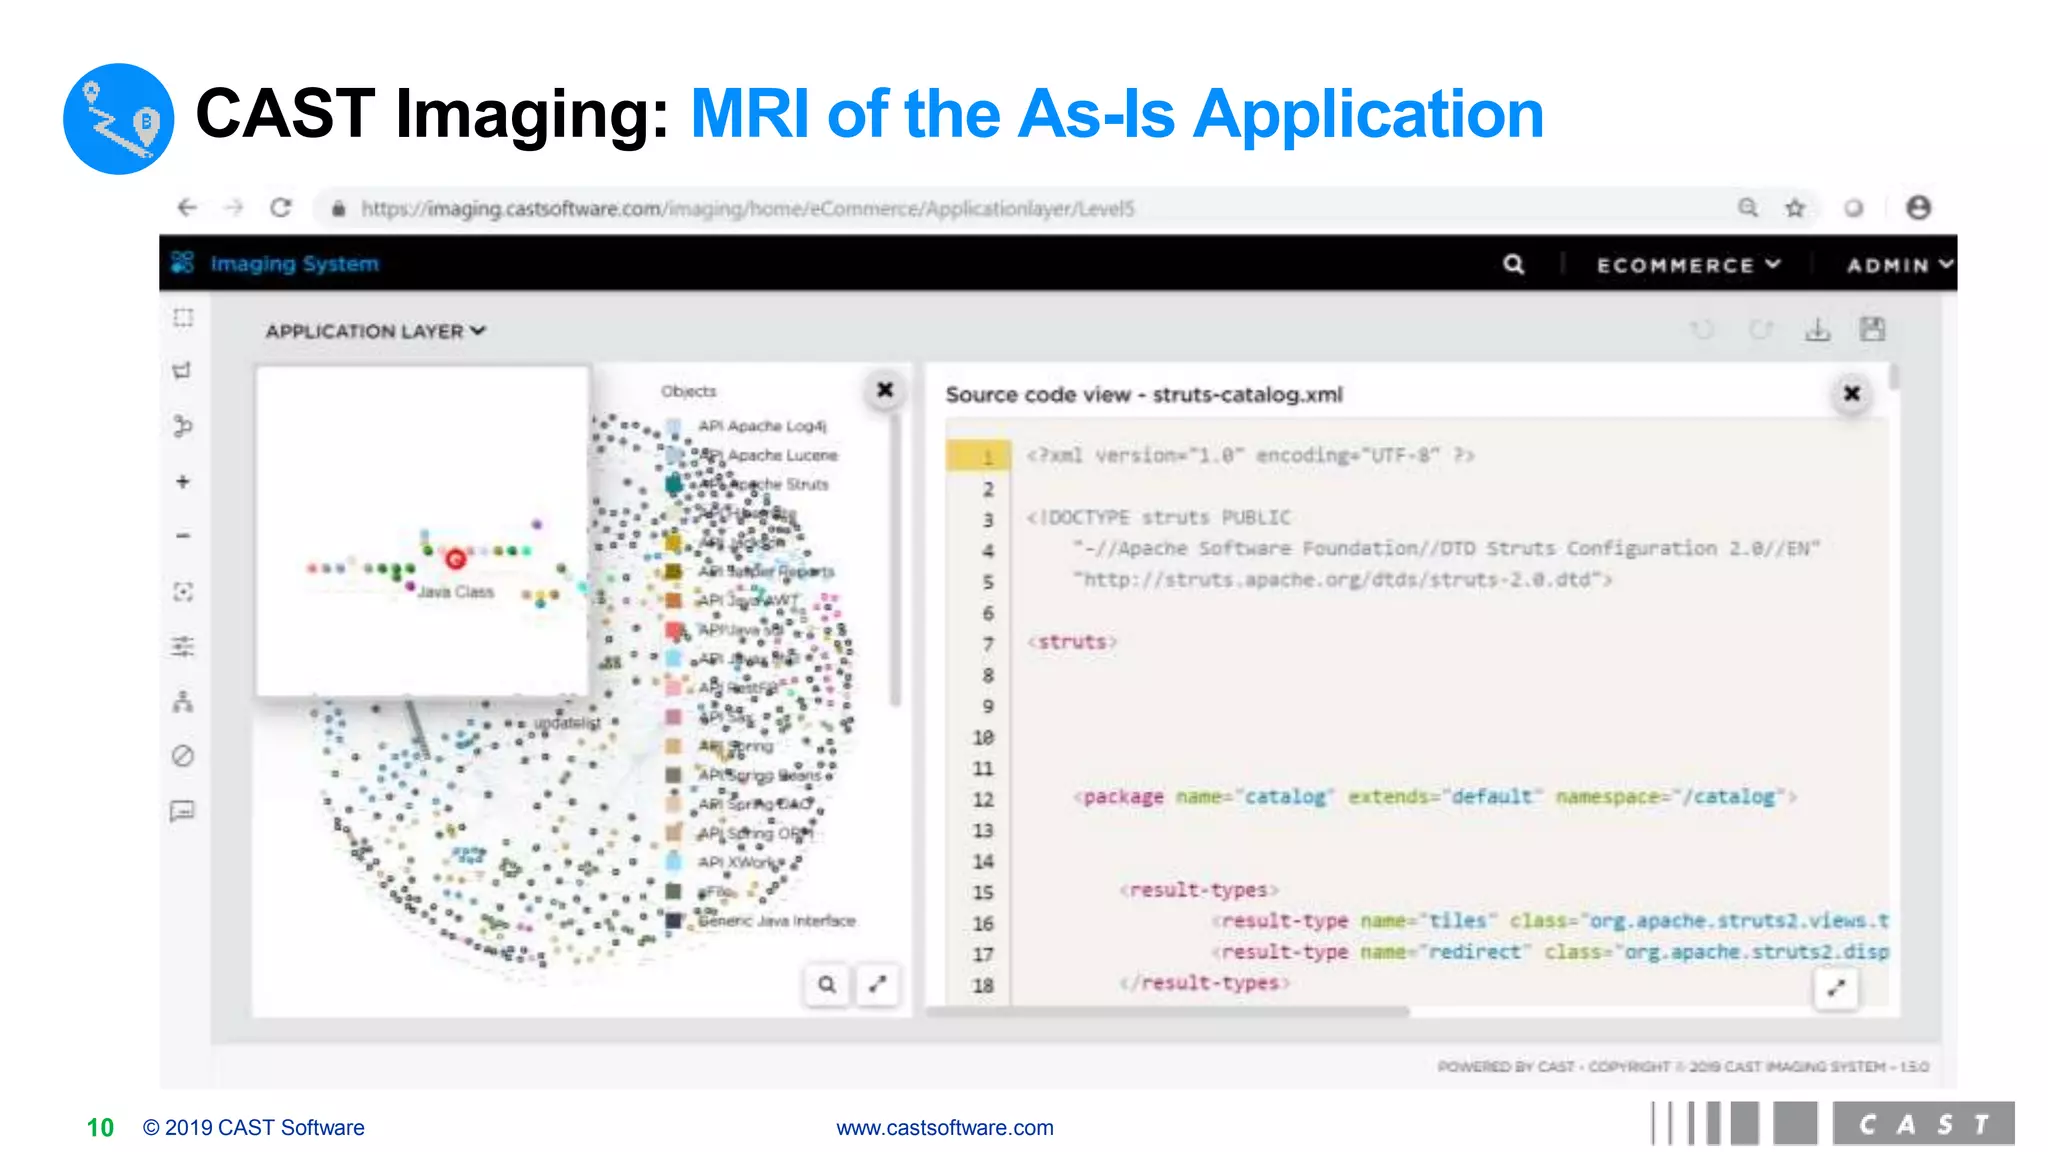Open the APPLICATION LAYER dropdown
Image resolution: width=2048 pixels, height=1152 pixels.
375,331
